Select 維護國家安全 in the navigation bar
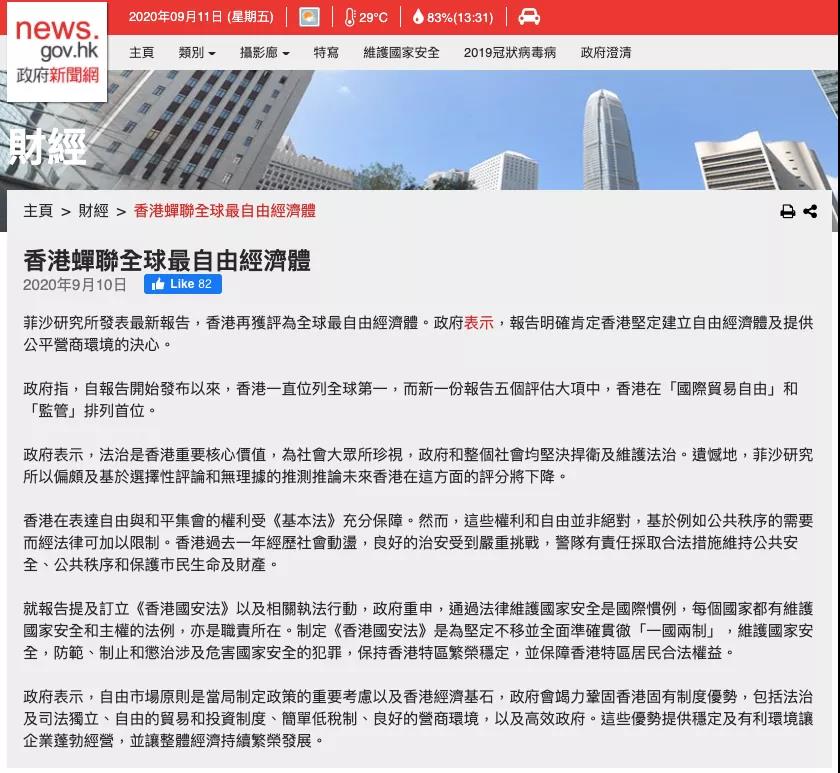Screen dimensions: 840x773 pyautogui.click(x=401, y=53)
